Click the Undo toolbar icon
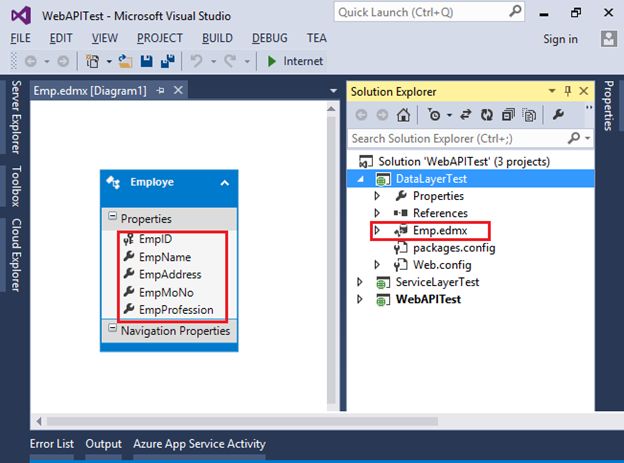Image resolution: width=624 pixels, height=463 pixels. pyautogui.click(x=196, y=61)
